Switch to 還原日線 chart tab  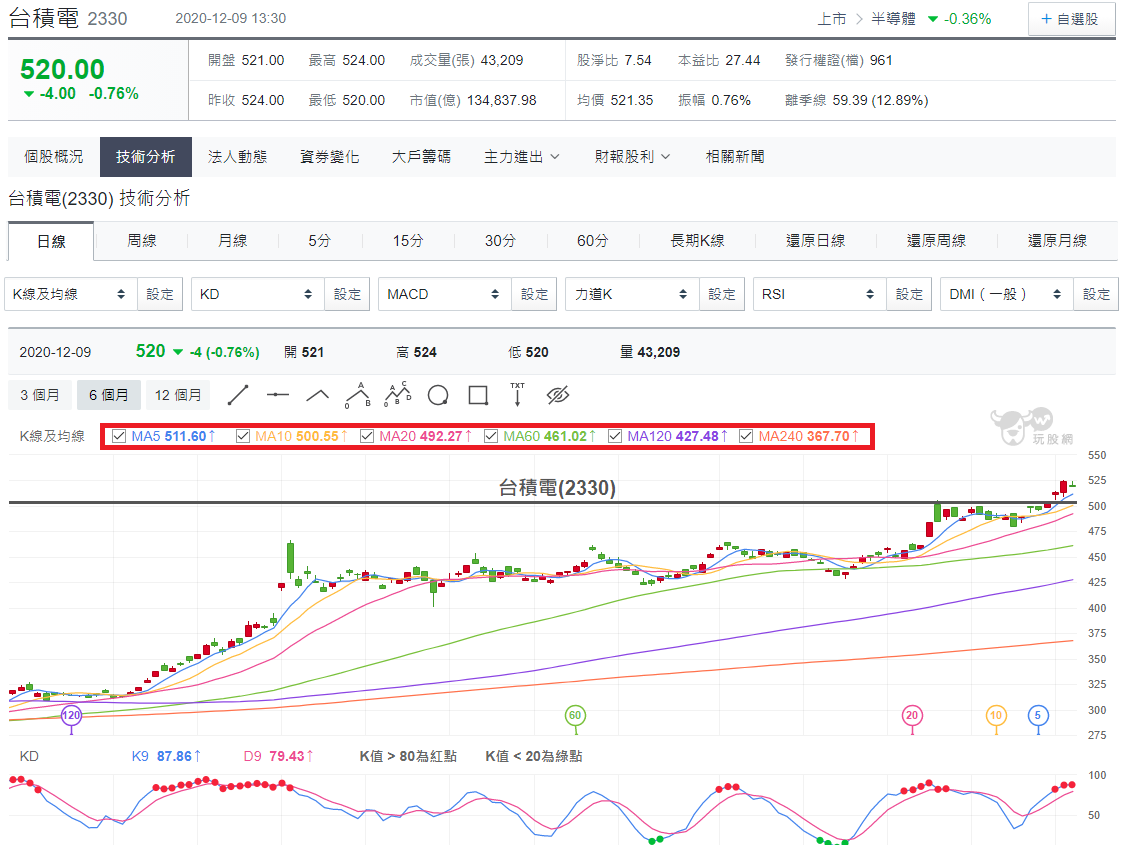[x=816, y=241]
